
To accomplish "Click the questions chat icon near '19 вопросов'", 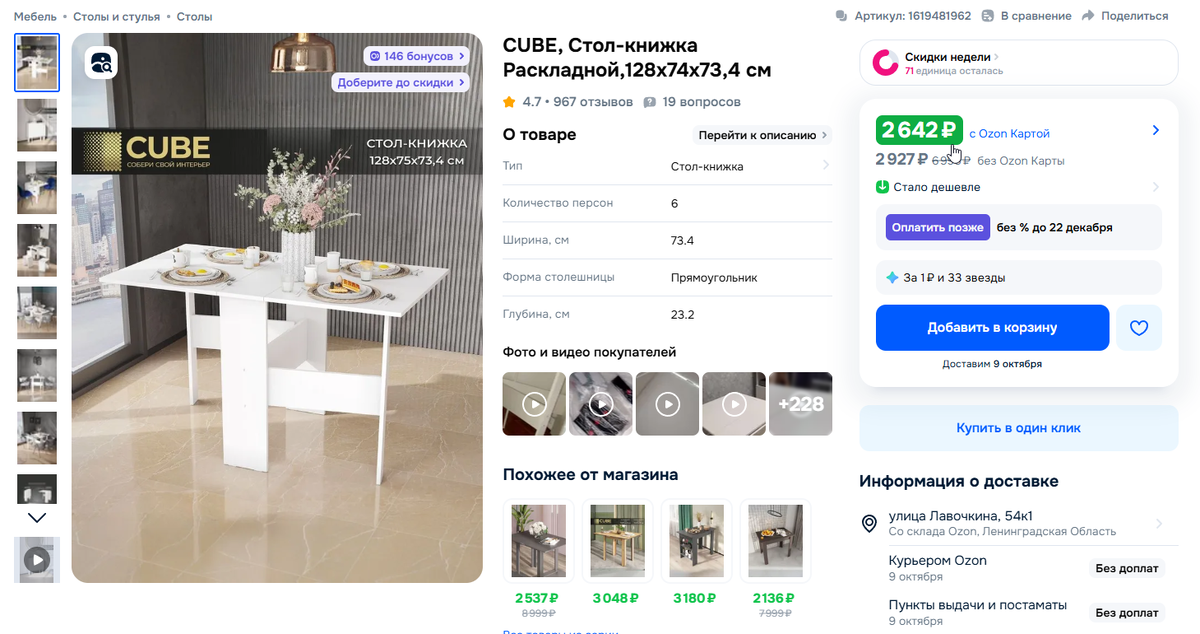I will tap(650, 102).
